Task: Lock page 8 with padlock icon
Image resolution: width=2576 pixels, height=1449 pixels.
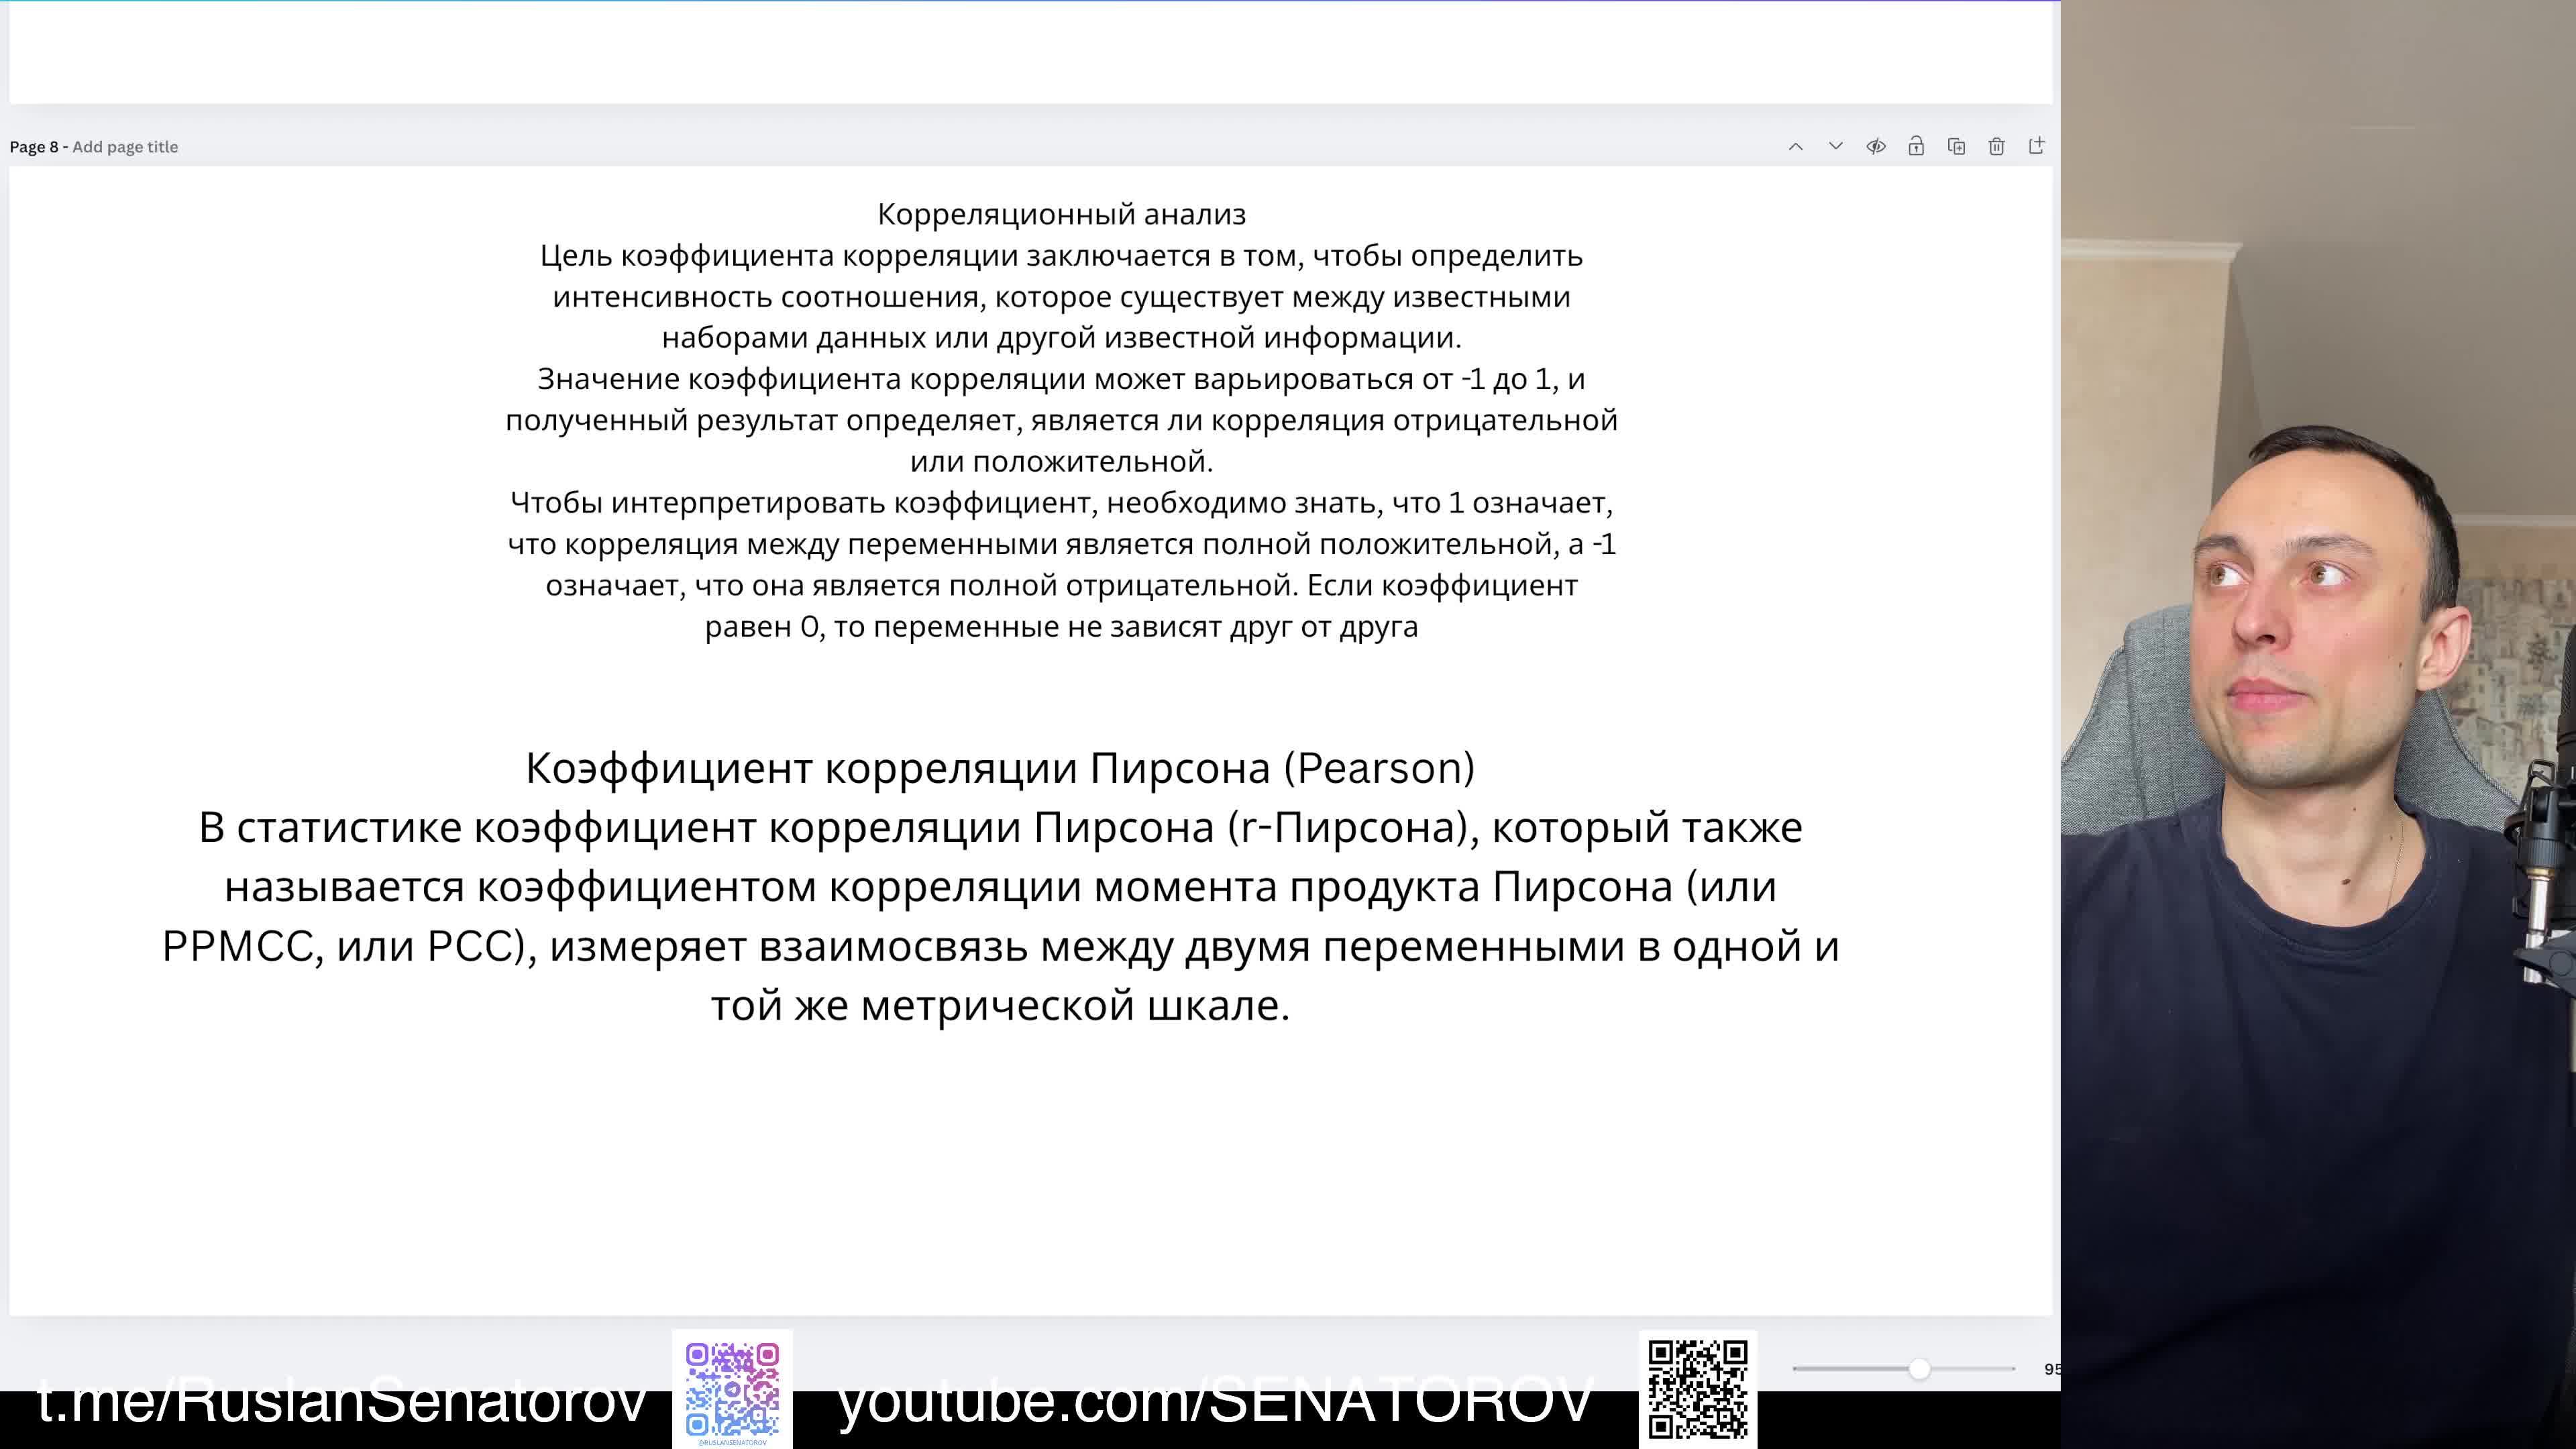Action: (1915, 147)
